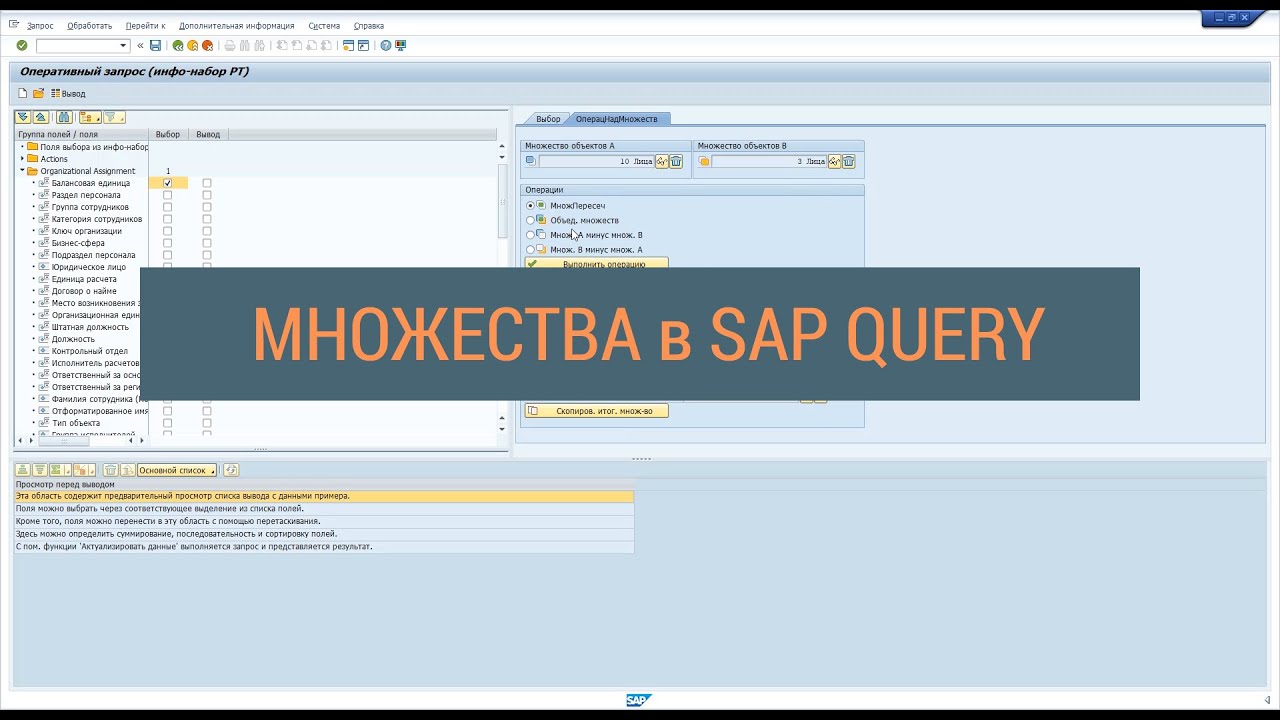Image resolution: width=1280 pixels, height=720 pixels.
Task: Click the Set B object count field
Action: pyautogui.click(x=768, y=161)
